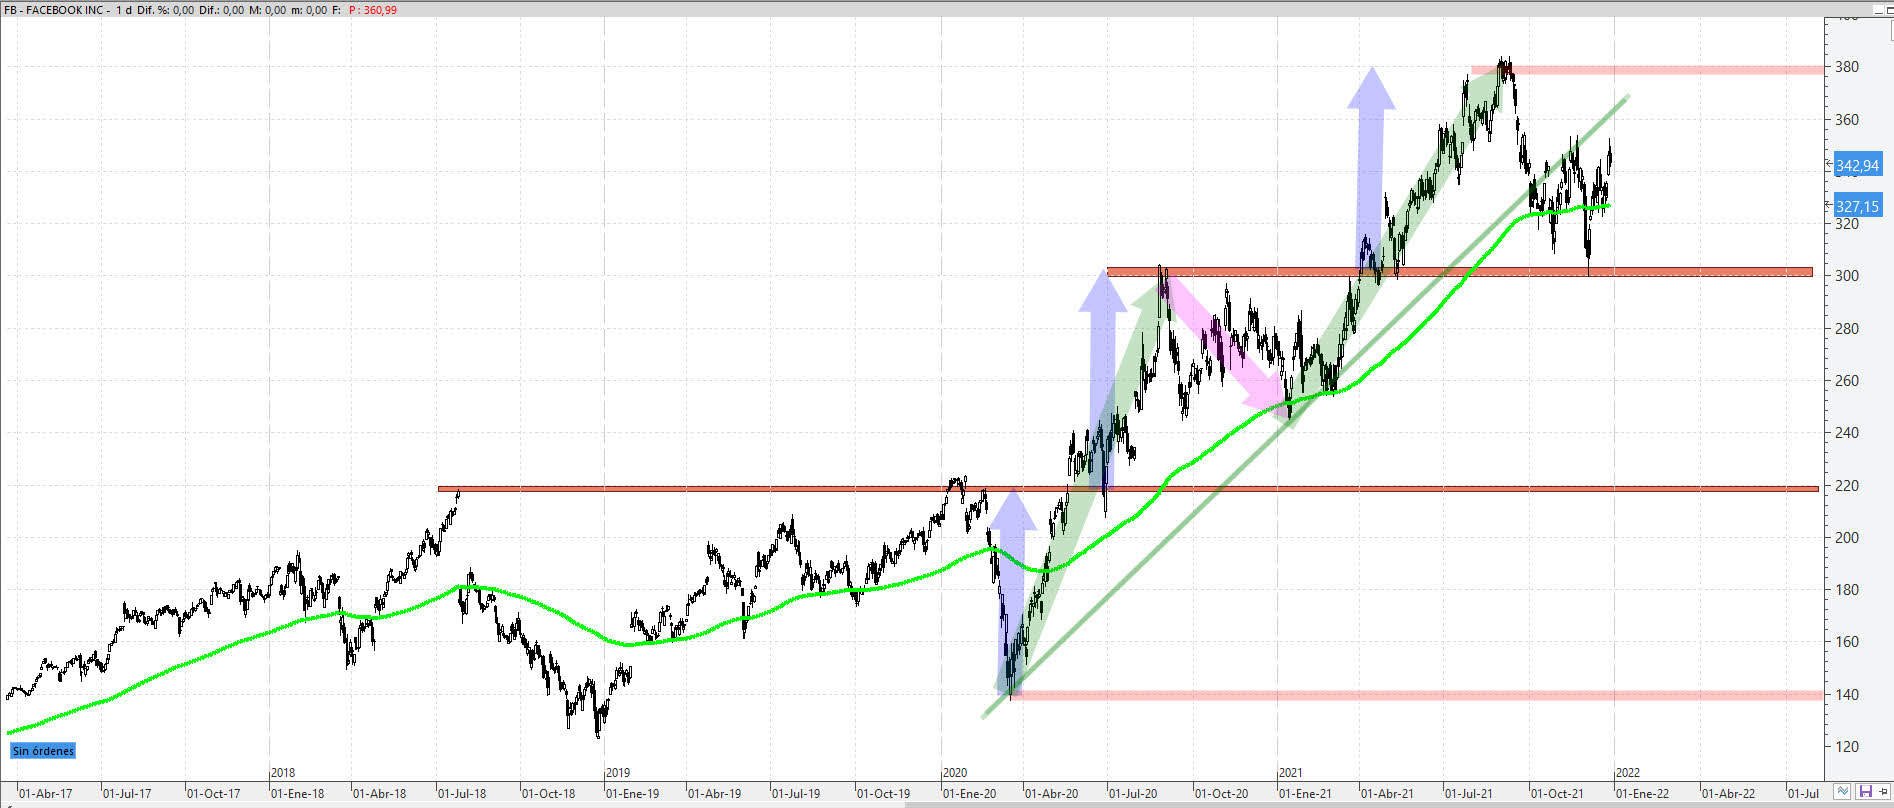Click the blue double-chevron icon on time axis
1894x808 pixels.
coord(1843,792)
